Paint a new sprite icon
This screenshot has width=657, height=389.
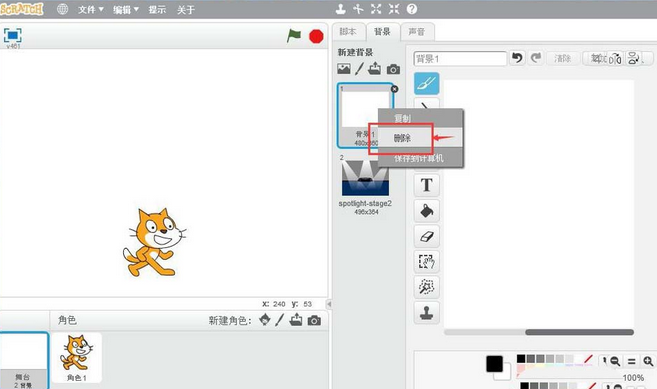(x=279, y=320)
